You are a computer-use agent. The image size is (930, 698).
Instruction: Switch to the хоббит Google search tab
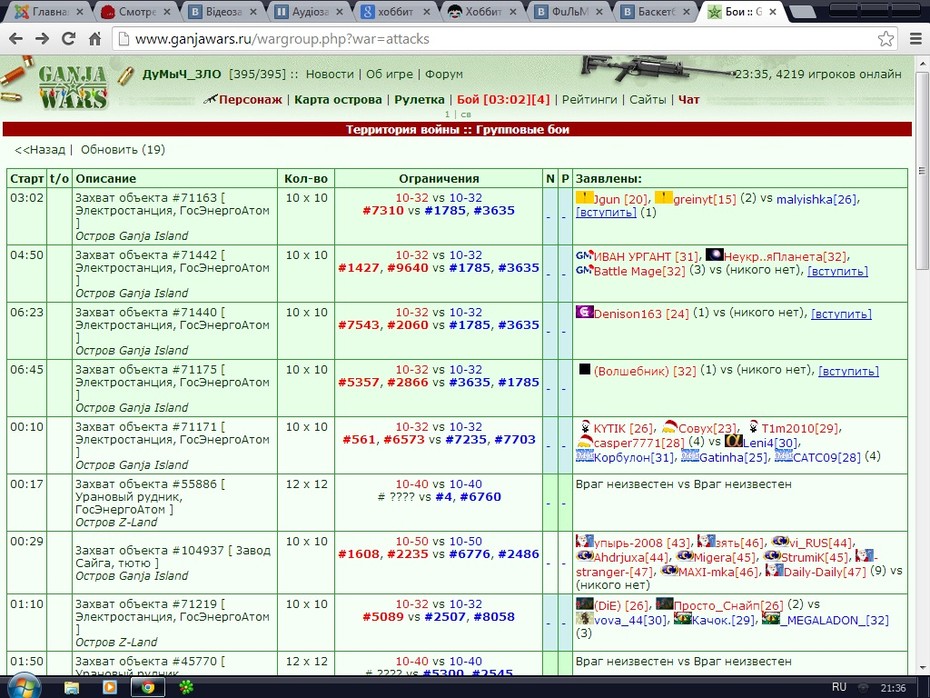click(x=395, y=11)
